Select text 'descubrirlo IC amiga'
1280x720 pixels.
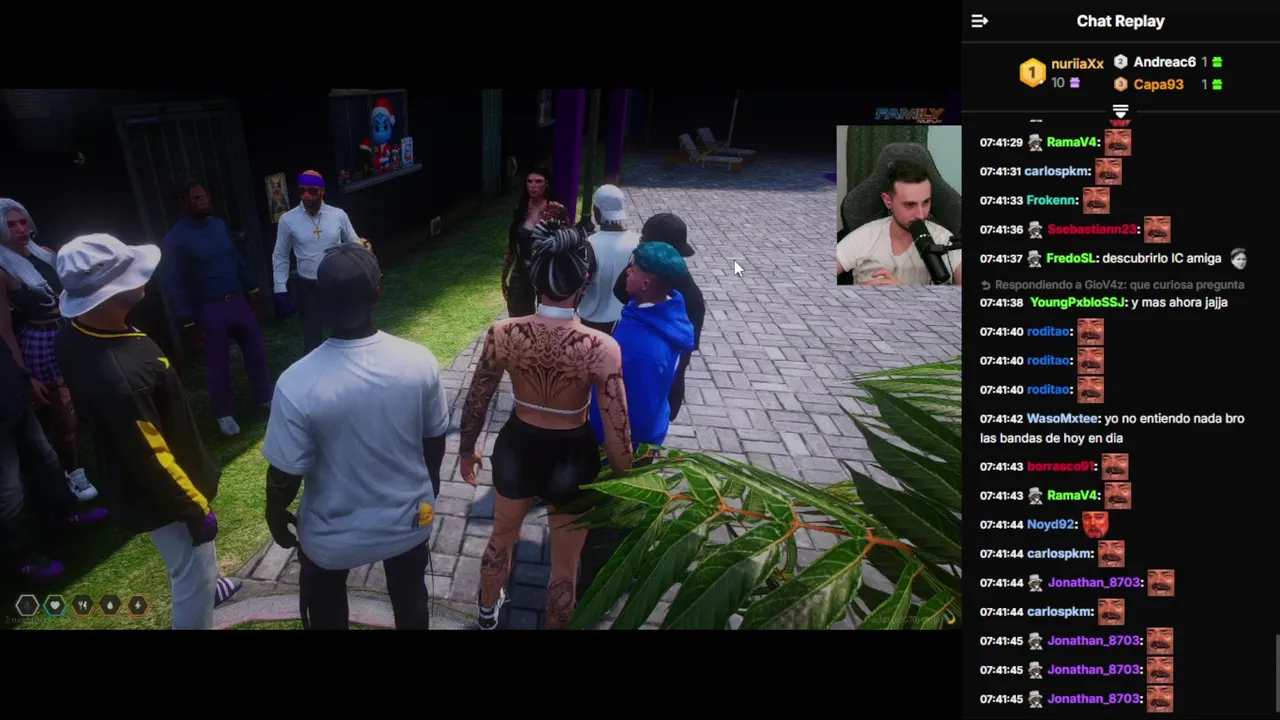coord(1161,258)
